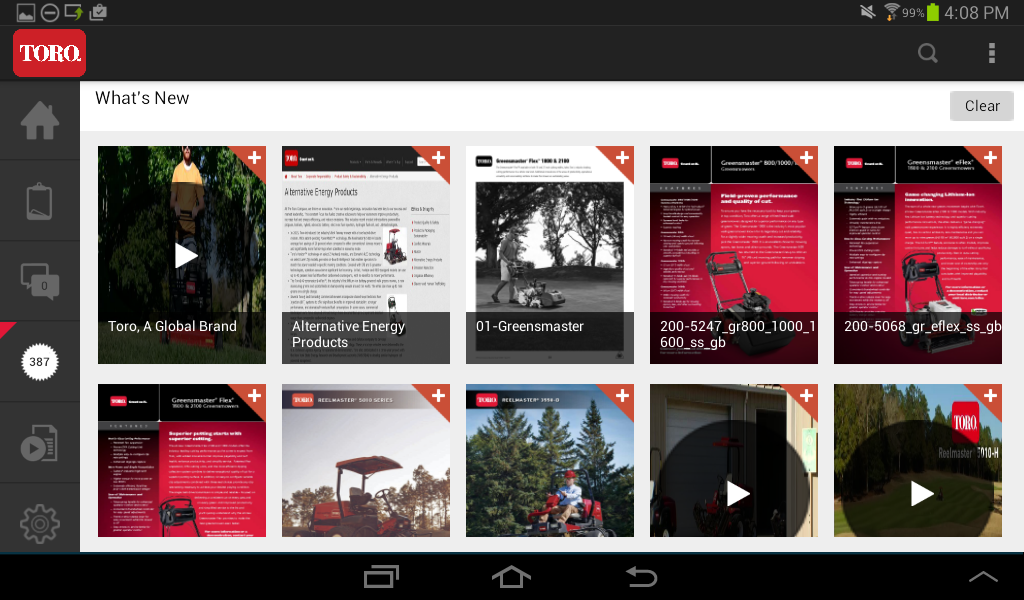Tap Android home navigation button
Viewport: 1024px width, 600px height.
point(511,576)
